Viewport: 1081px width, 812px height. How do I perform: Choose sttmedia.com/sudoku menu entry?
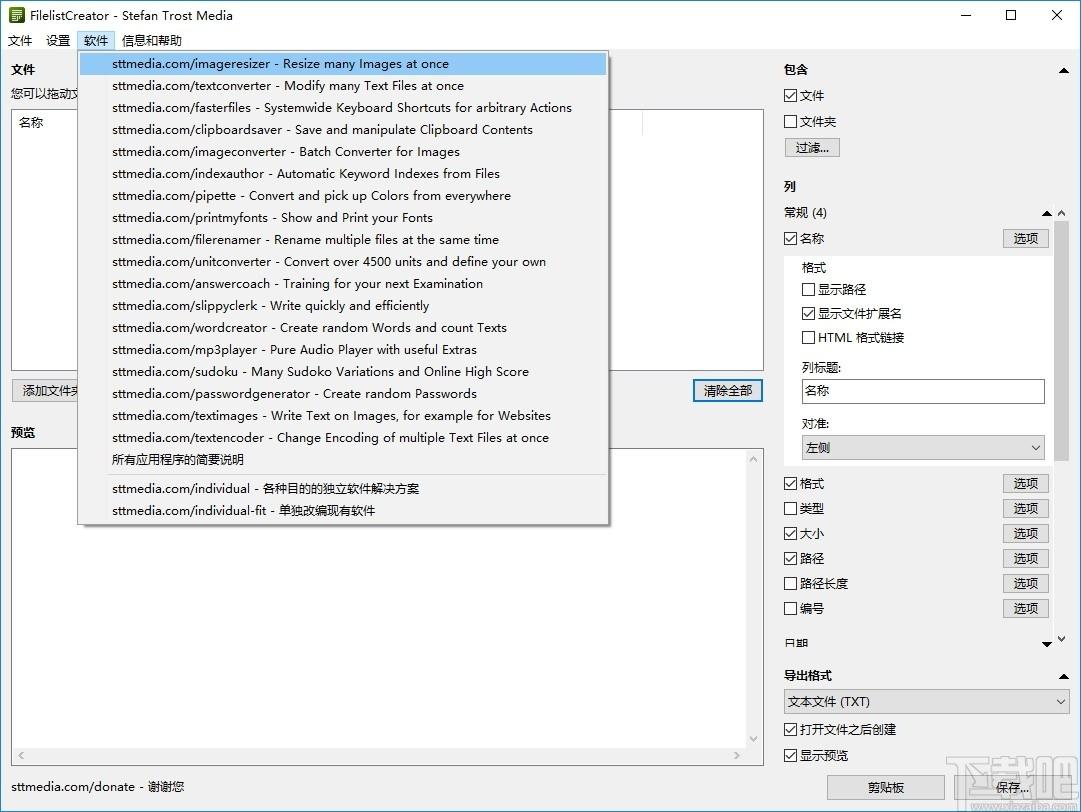tap(343, 372)
